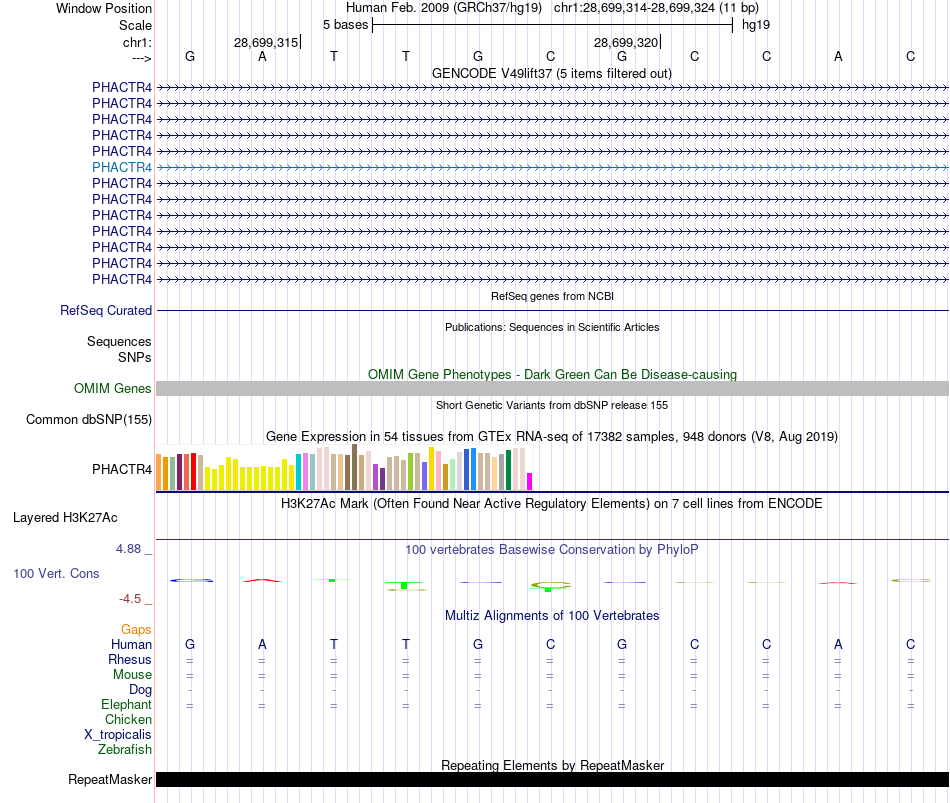Click the gray OMIM Genes bar
This screenshot has width=950, height=803.
coord(552,388)
